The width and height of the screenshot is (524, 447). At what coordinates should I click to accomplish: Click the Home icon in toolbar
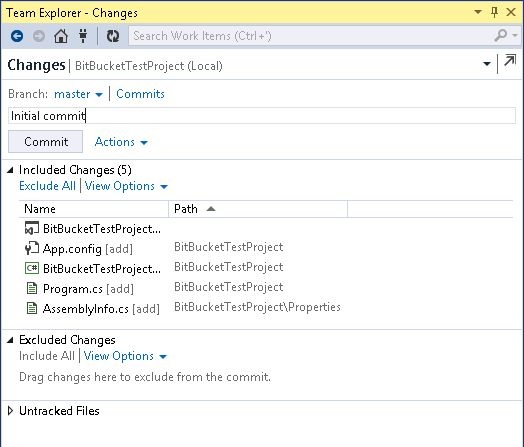(61, 36)
